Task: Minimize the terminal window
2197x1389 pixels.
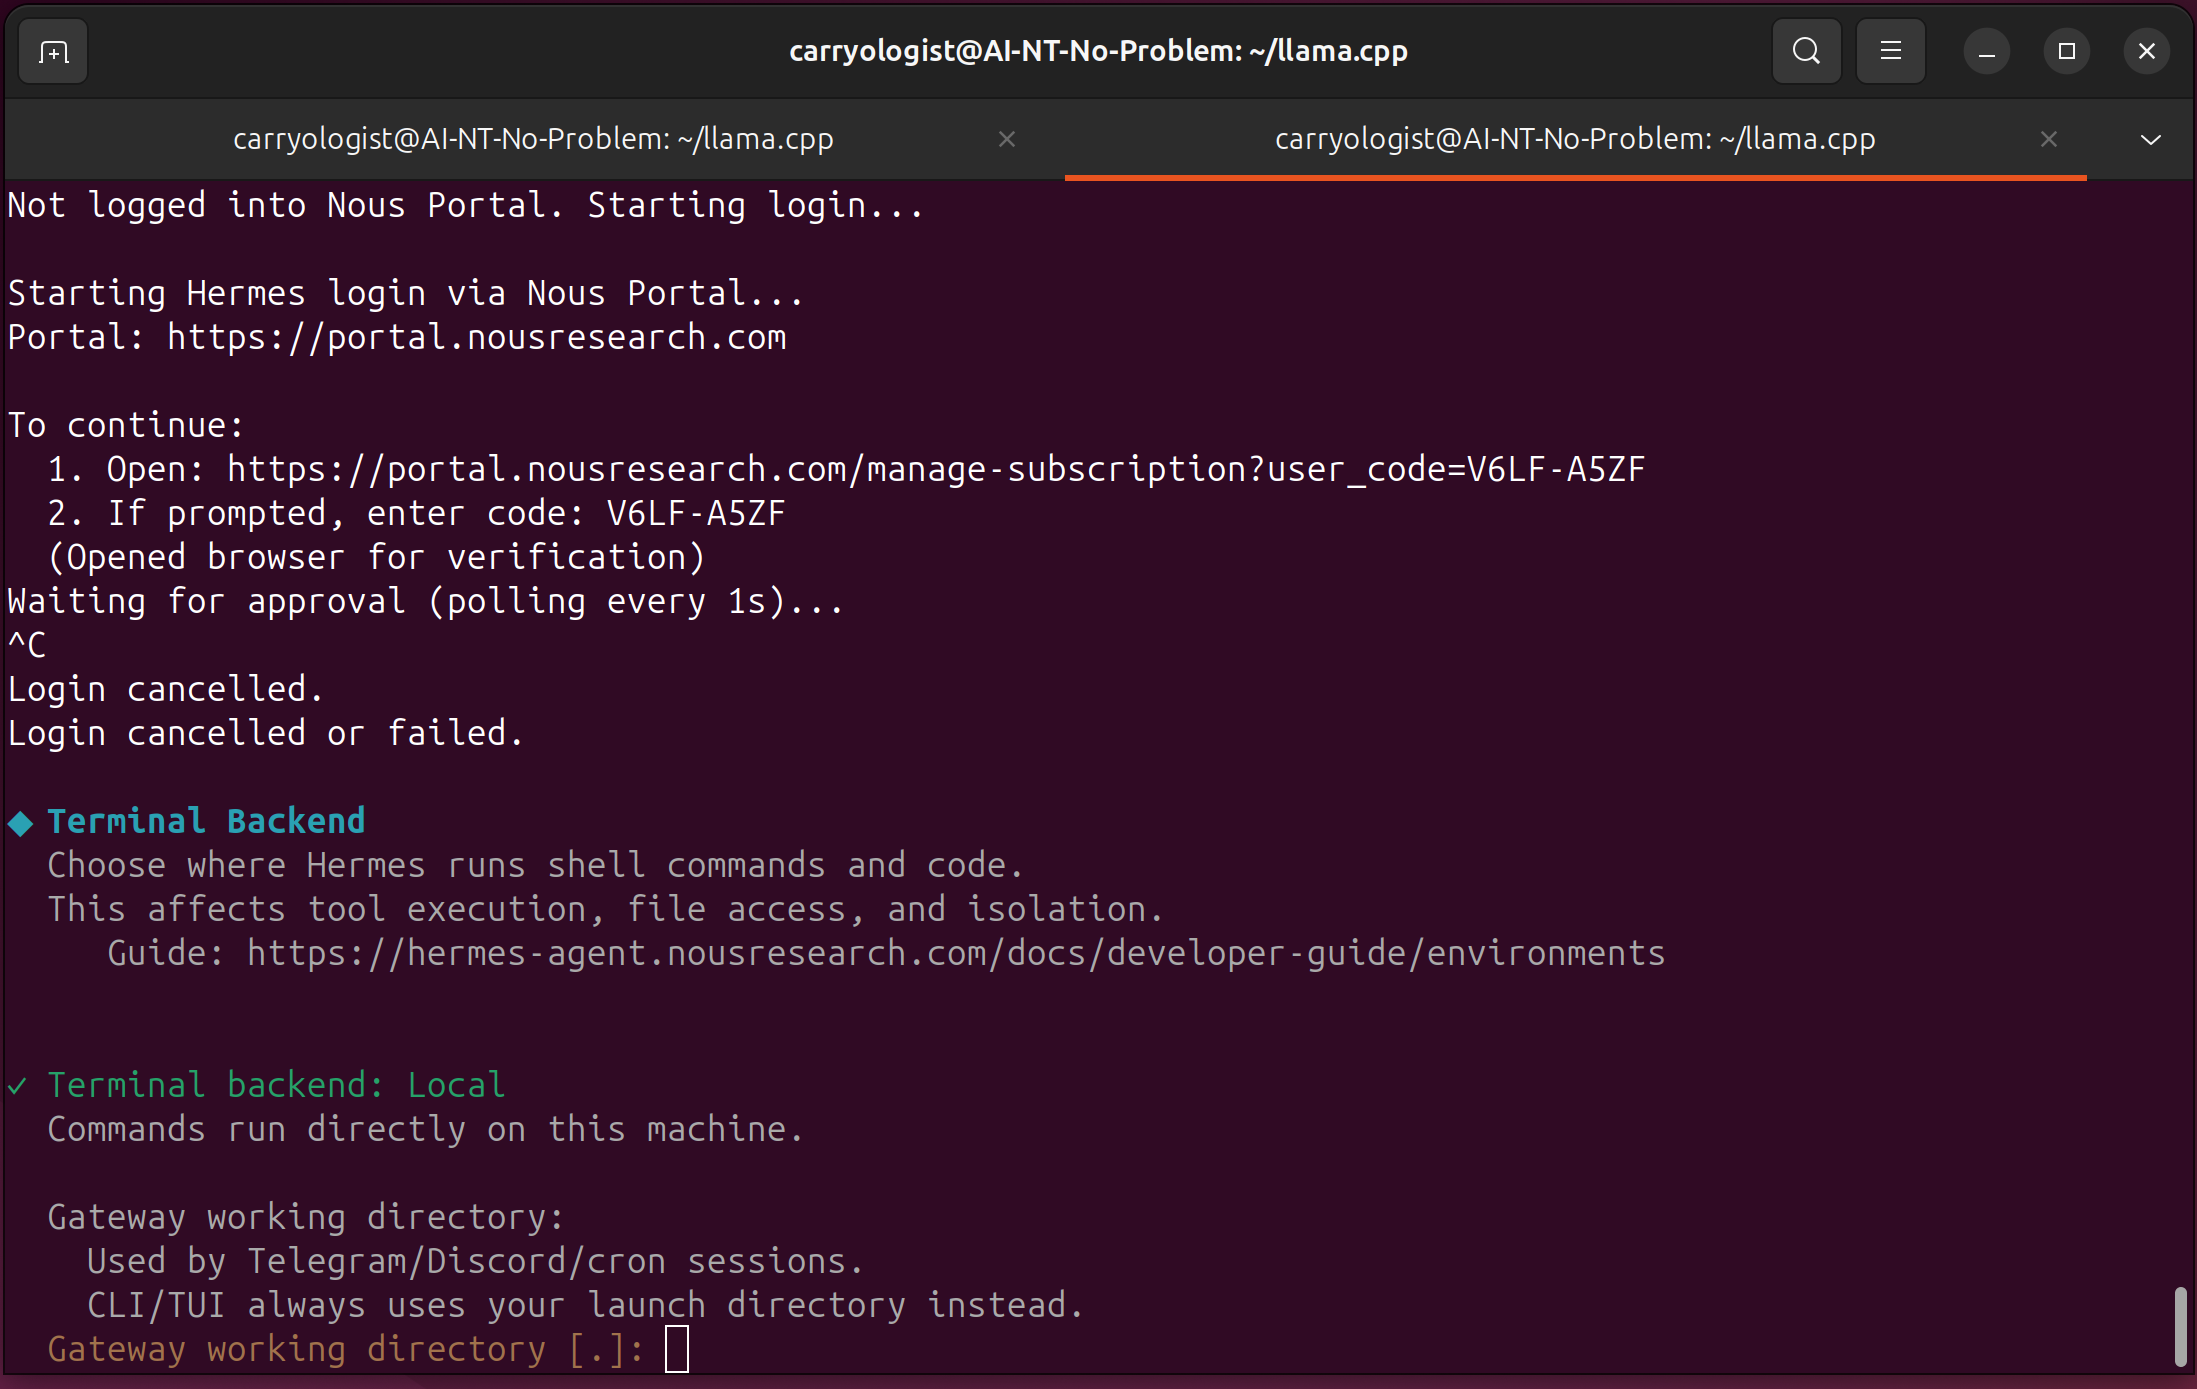Action: tap(1986, 51)
